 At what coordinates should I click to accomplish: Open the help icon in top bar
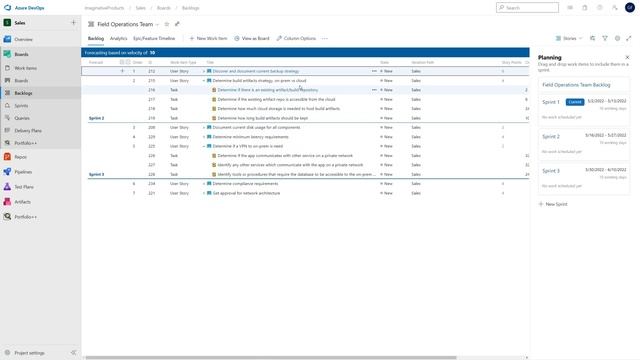coord(600,8)
